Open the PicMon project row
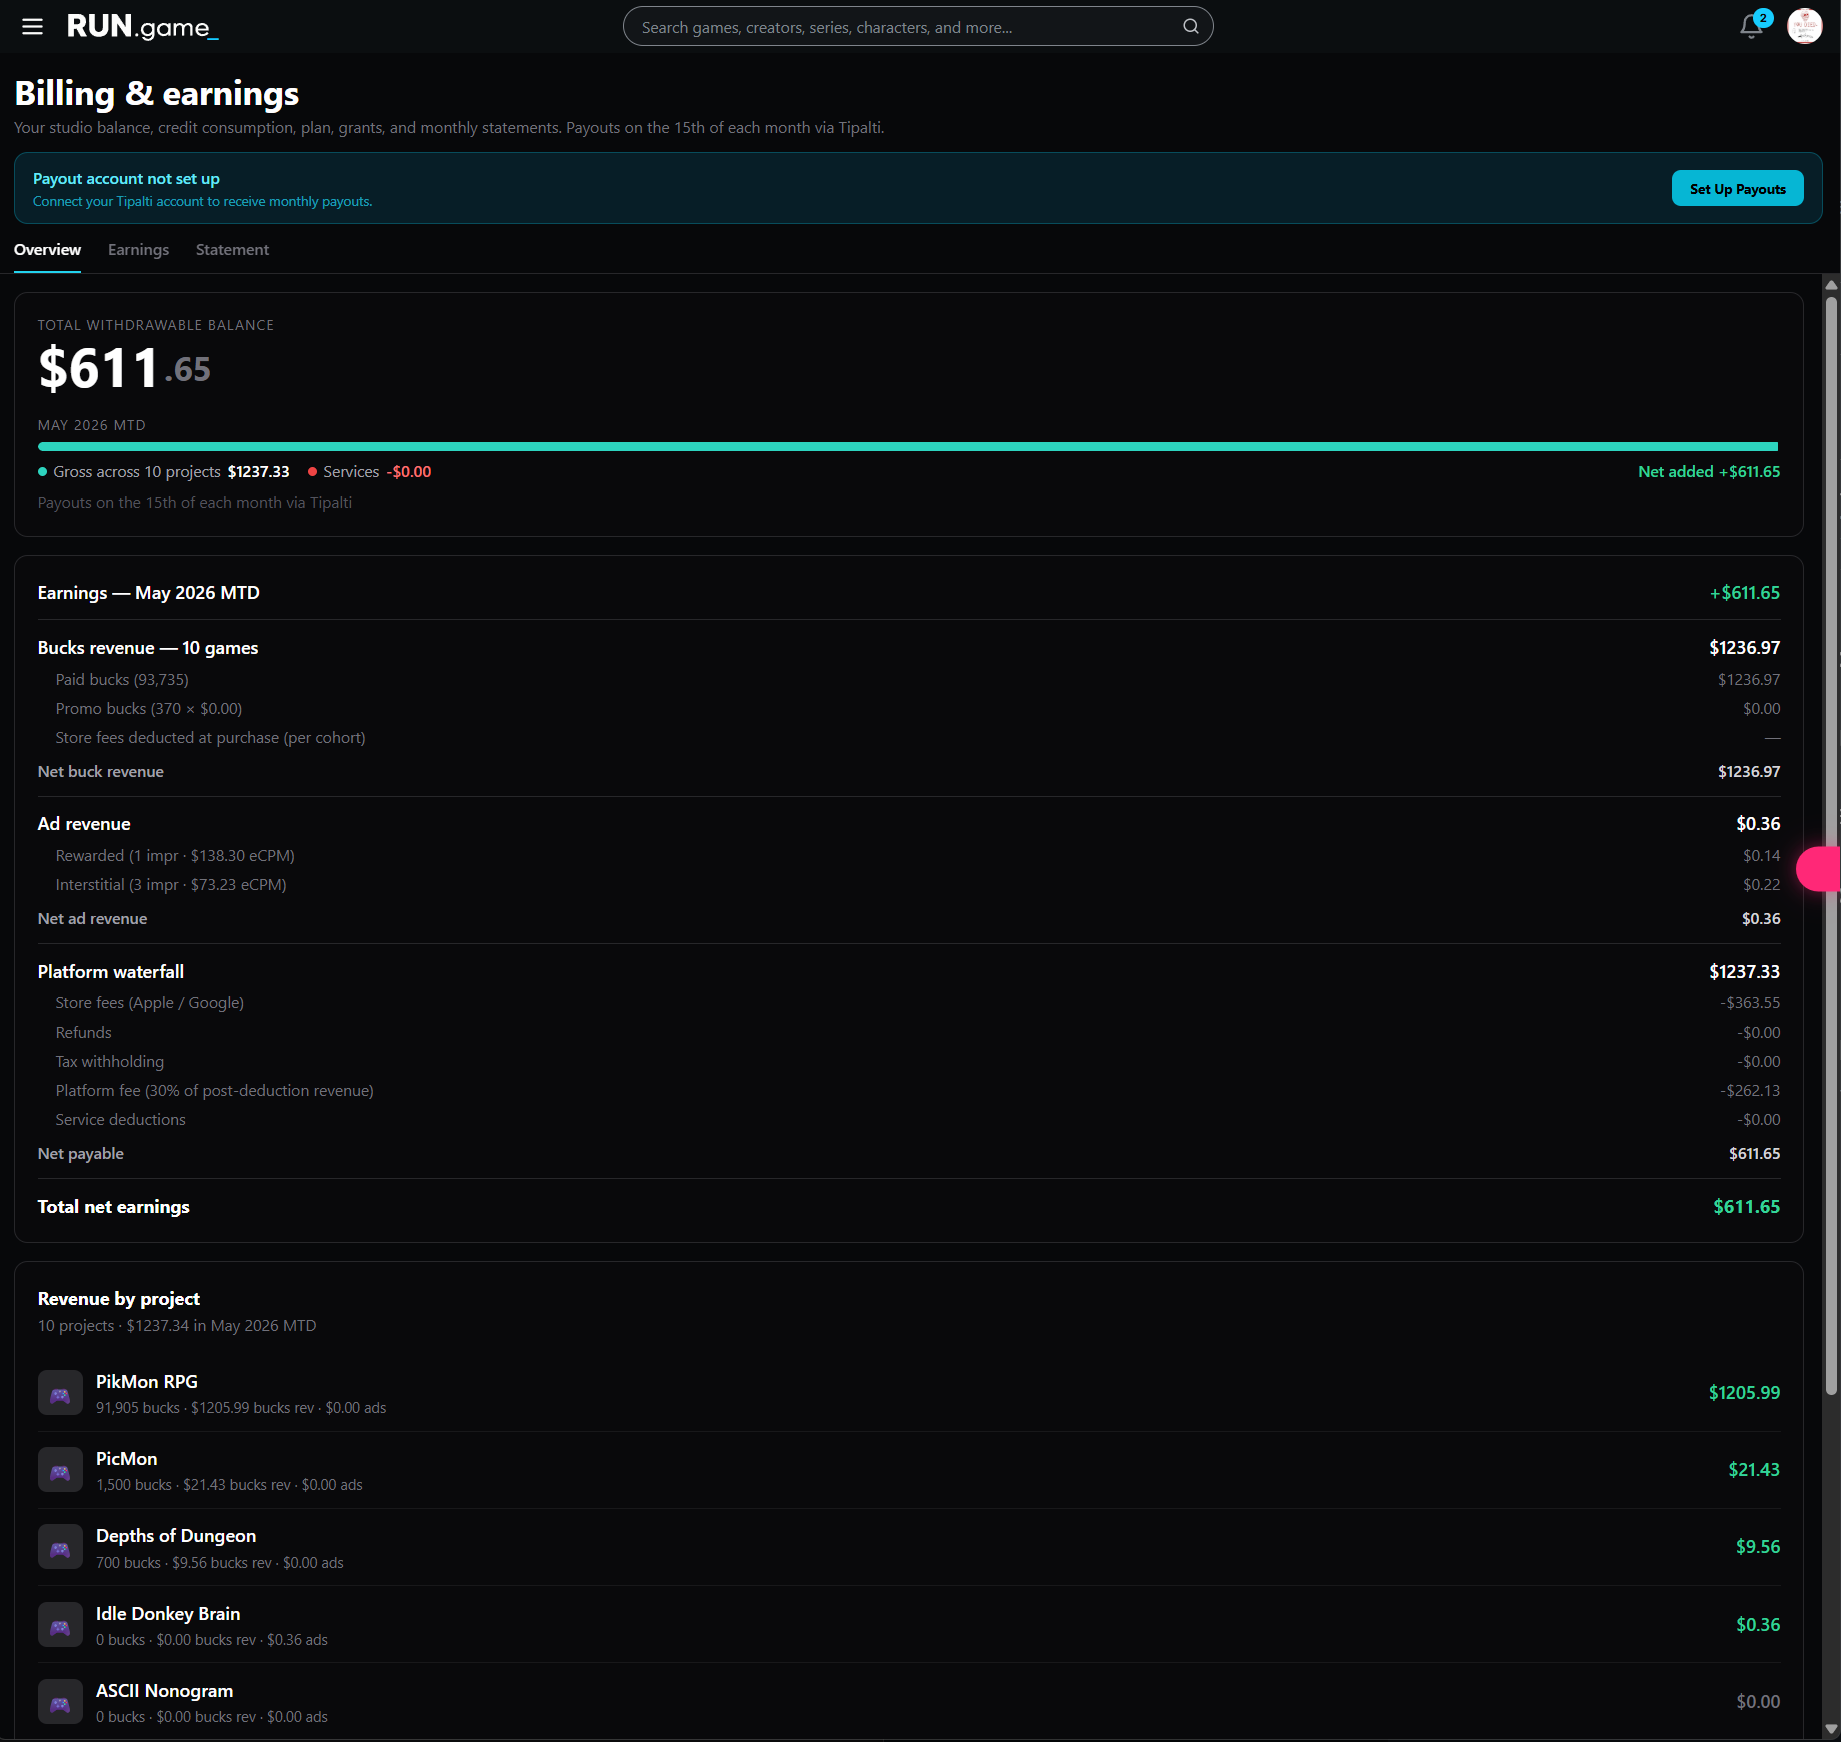The height and width of the screenshot is (1742, 1841). click(x=908, y=1470)
